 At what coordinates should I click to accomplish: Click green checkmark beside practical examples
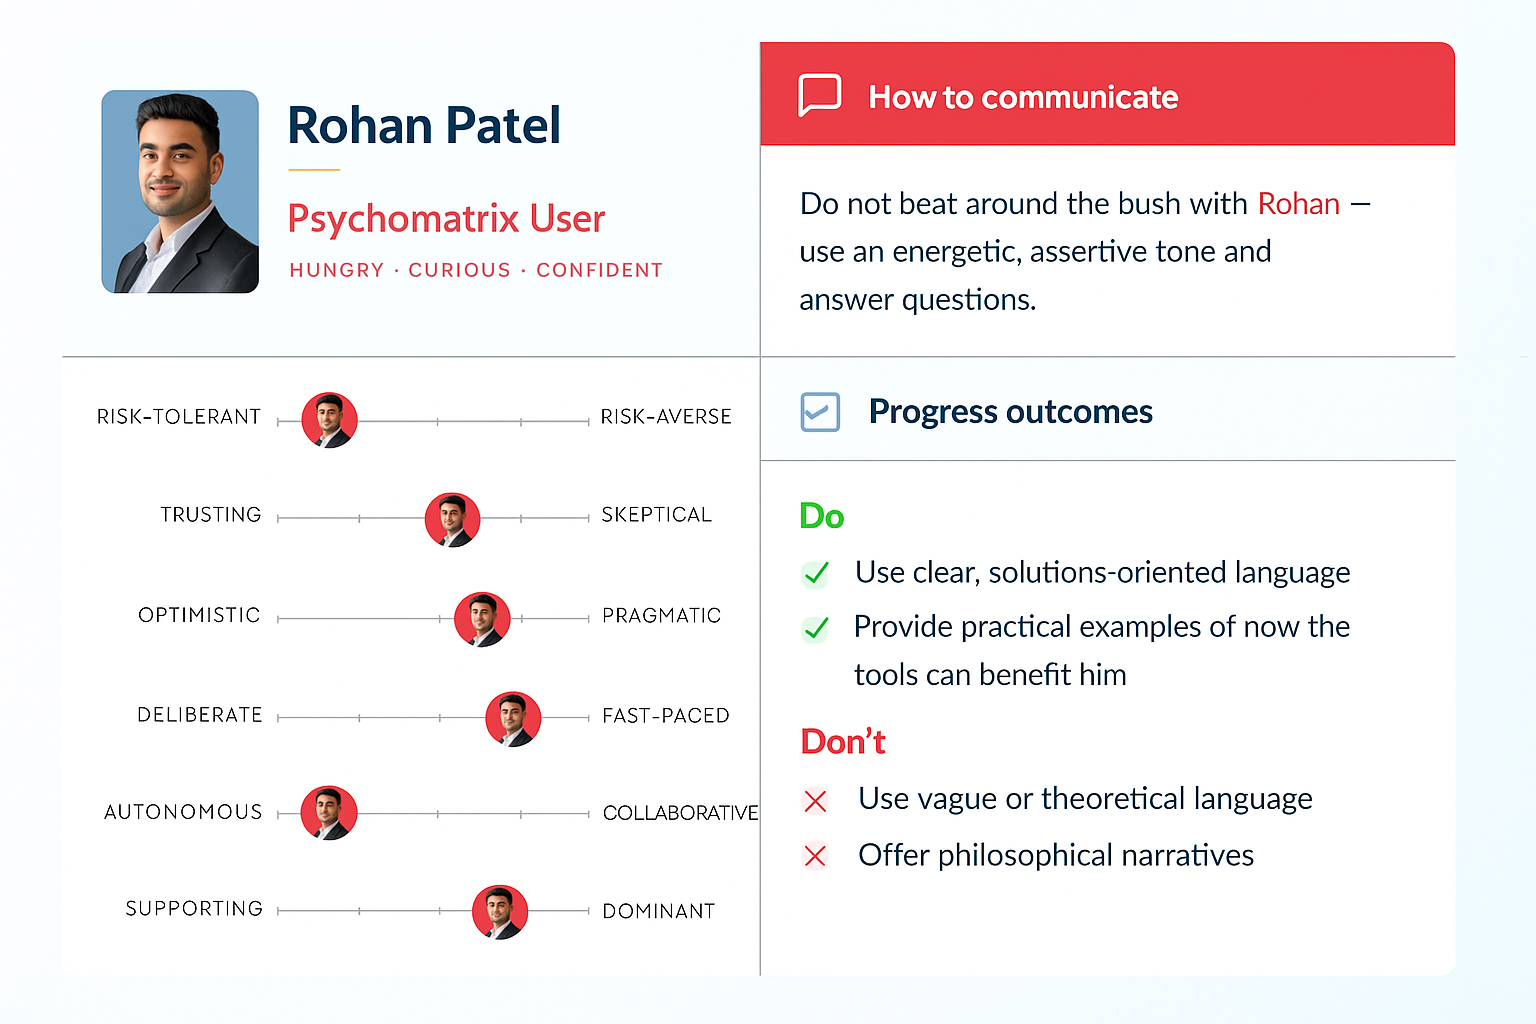[x=816, y=628]
